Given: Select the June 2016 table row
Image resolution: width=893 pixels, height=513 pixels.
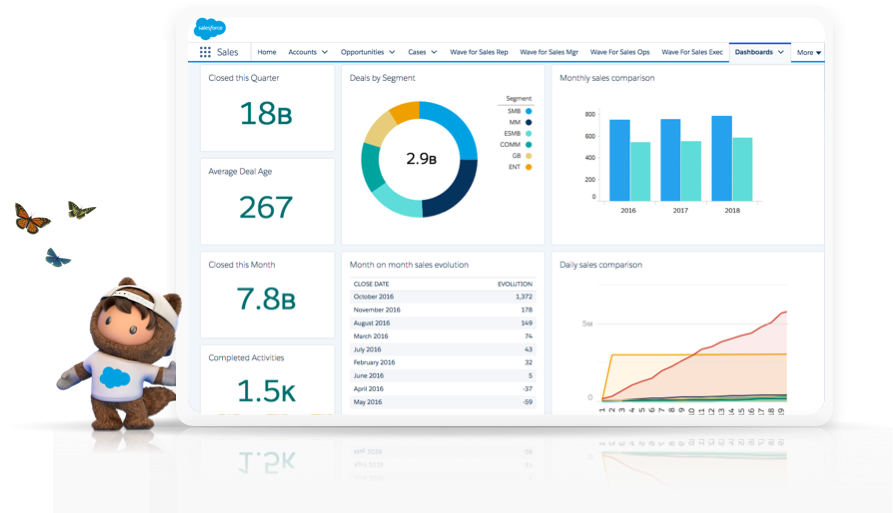Looking at the screenshot, I should tap(443, 375).
